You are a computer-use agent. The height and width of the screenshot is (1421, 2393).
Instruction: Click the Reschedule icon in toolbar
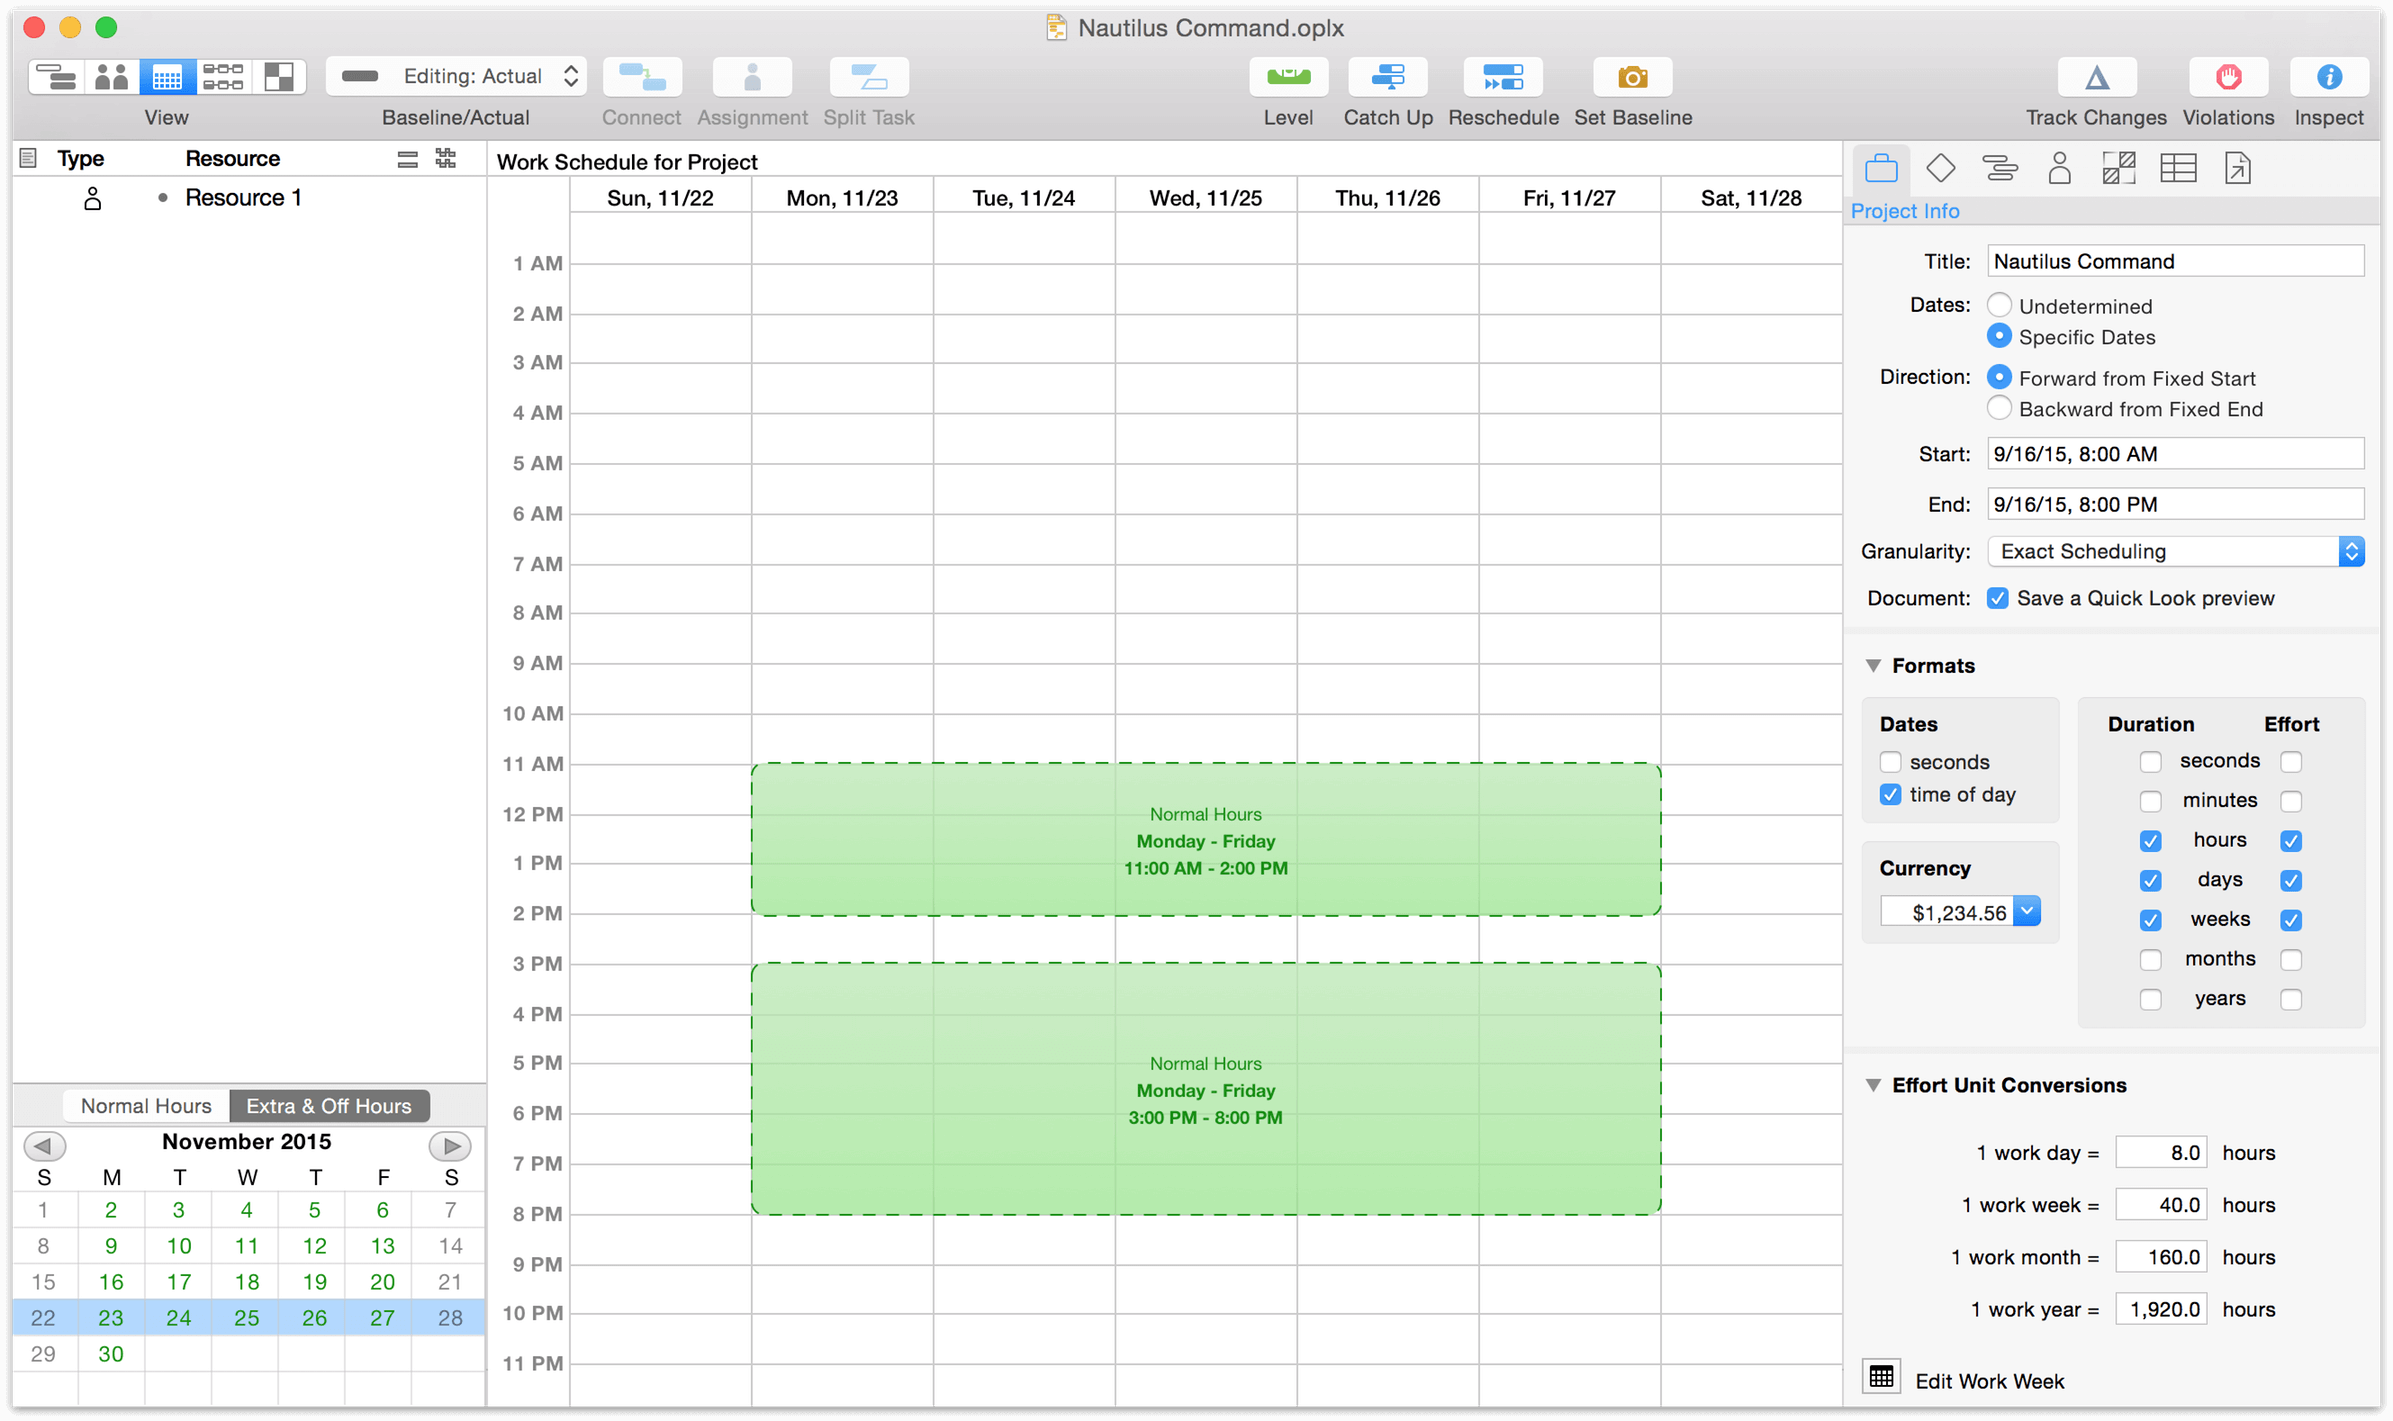1503,80
